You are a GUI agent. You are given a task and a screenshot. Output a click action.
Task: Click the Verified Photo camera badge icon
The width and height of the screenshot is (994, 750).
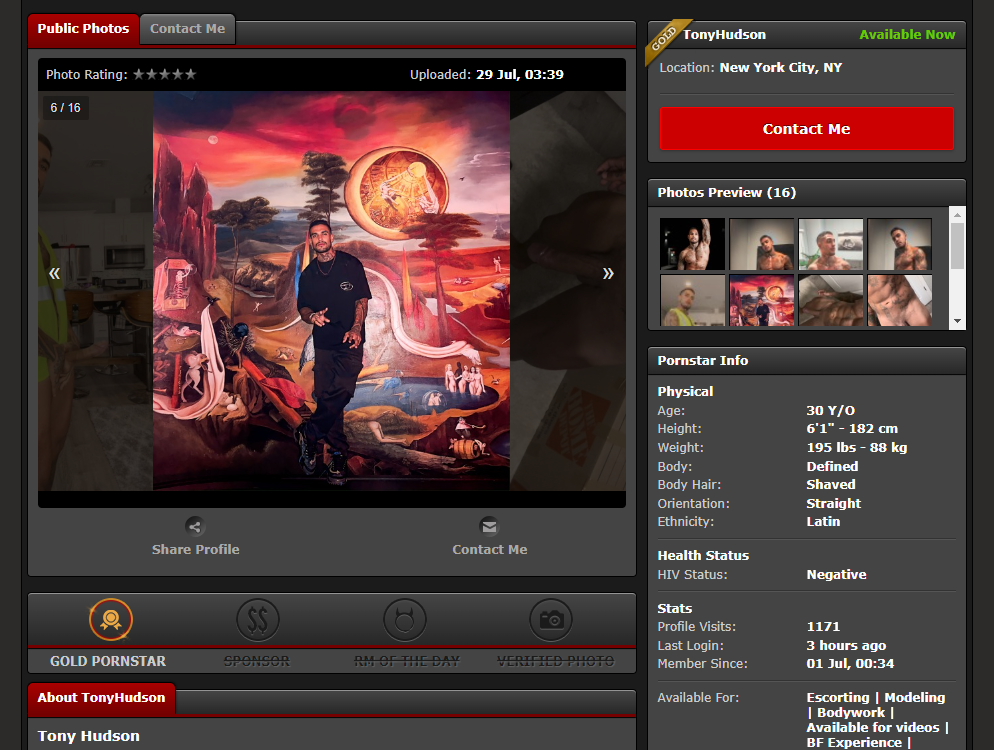click(551, 619)
